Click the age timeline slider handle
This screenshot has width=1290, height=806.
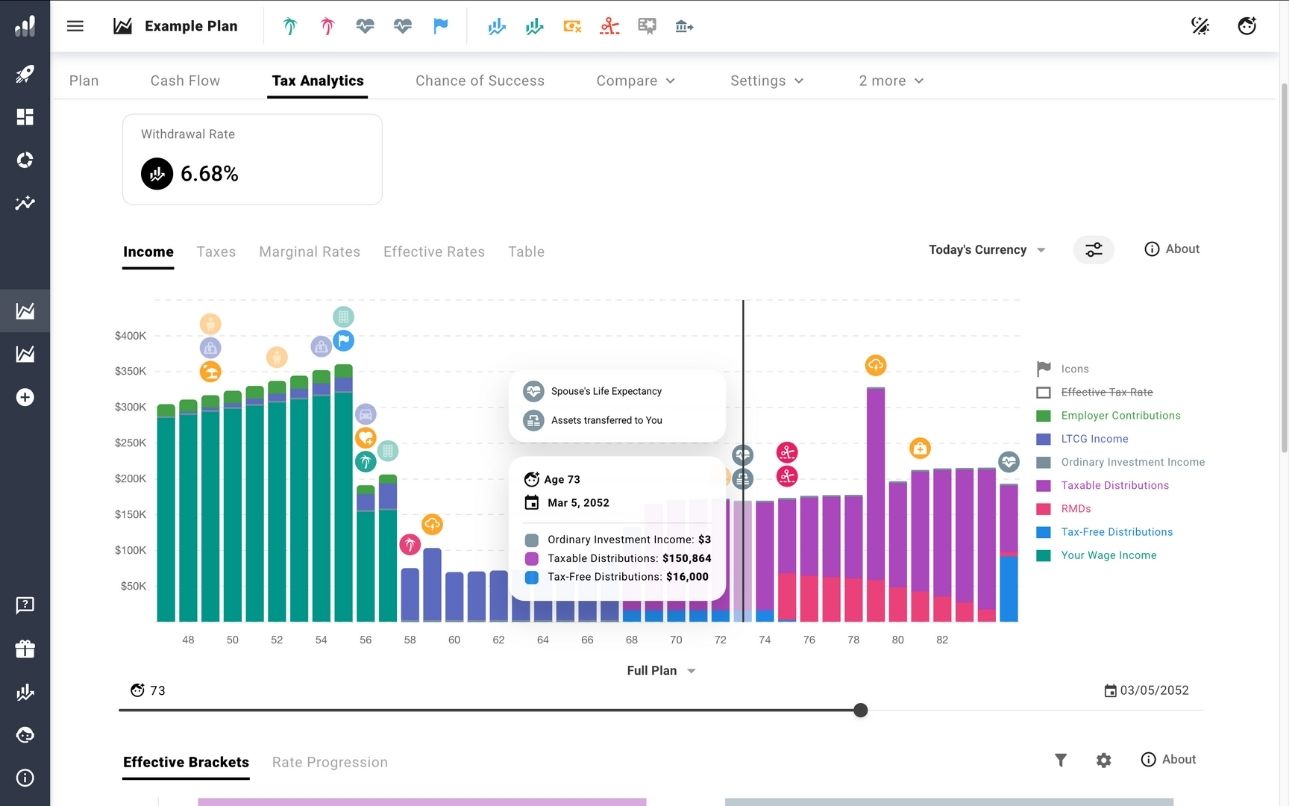pyautogui.click(x=860, y=710)
